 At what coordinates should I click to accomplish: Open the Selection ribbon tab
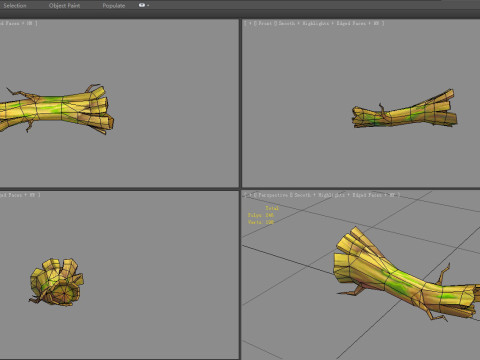[x=15, y=5]
